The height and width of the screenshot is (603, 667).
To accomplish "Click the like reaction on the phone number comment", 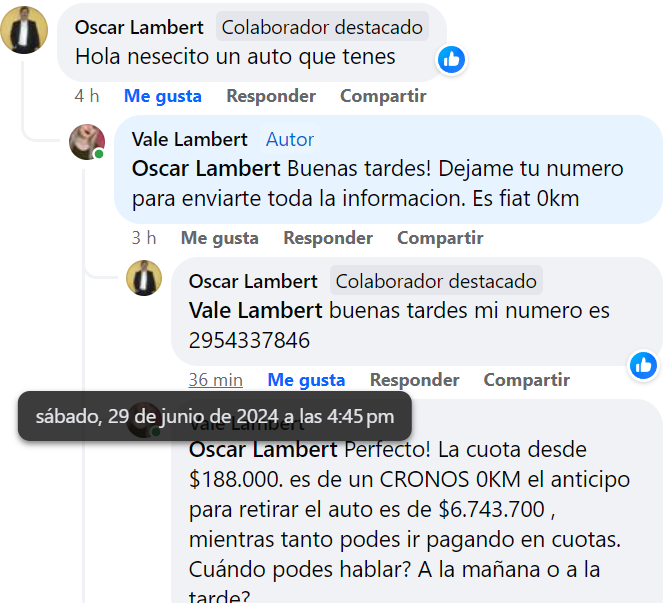I will click(643, 365).
